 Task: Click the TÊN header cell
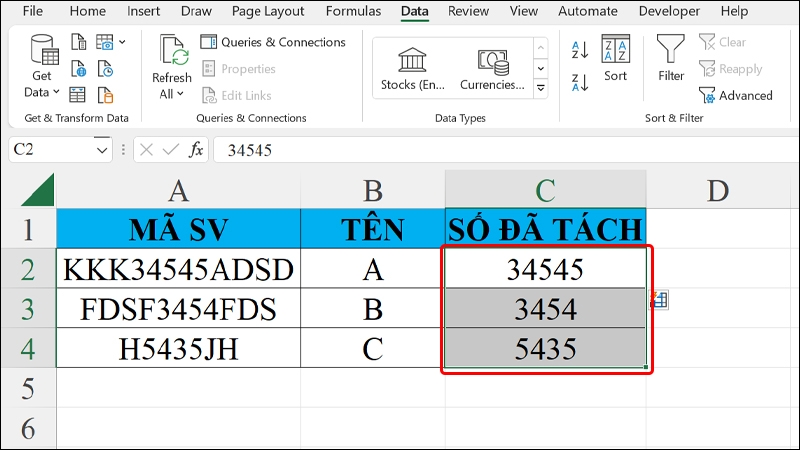point(373,229)
